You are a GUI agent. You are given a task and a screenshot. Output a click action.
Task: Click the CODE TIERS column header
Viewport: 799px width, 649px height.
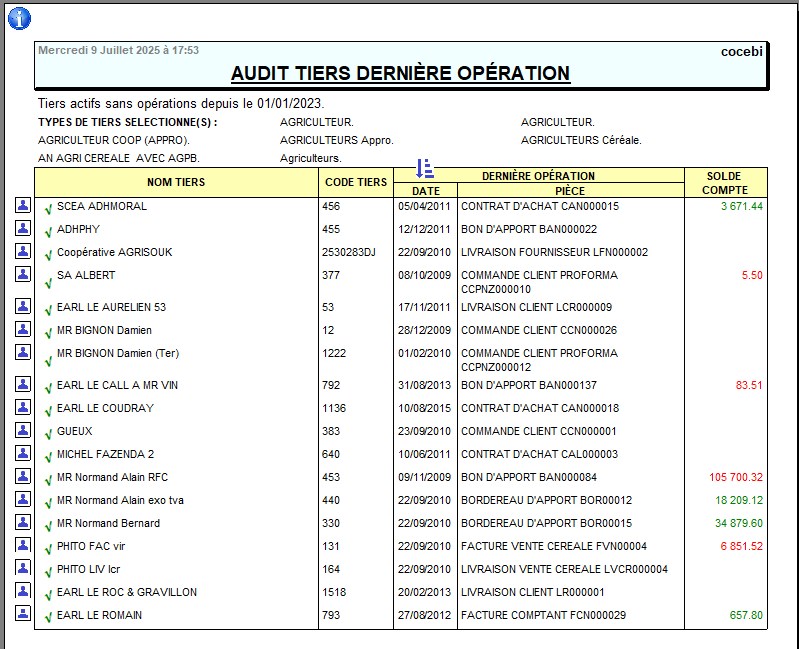[356, 182]
